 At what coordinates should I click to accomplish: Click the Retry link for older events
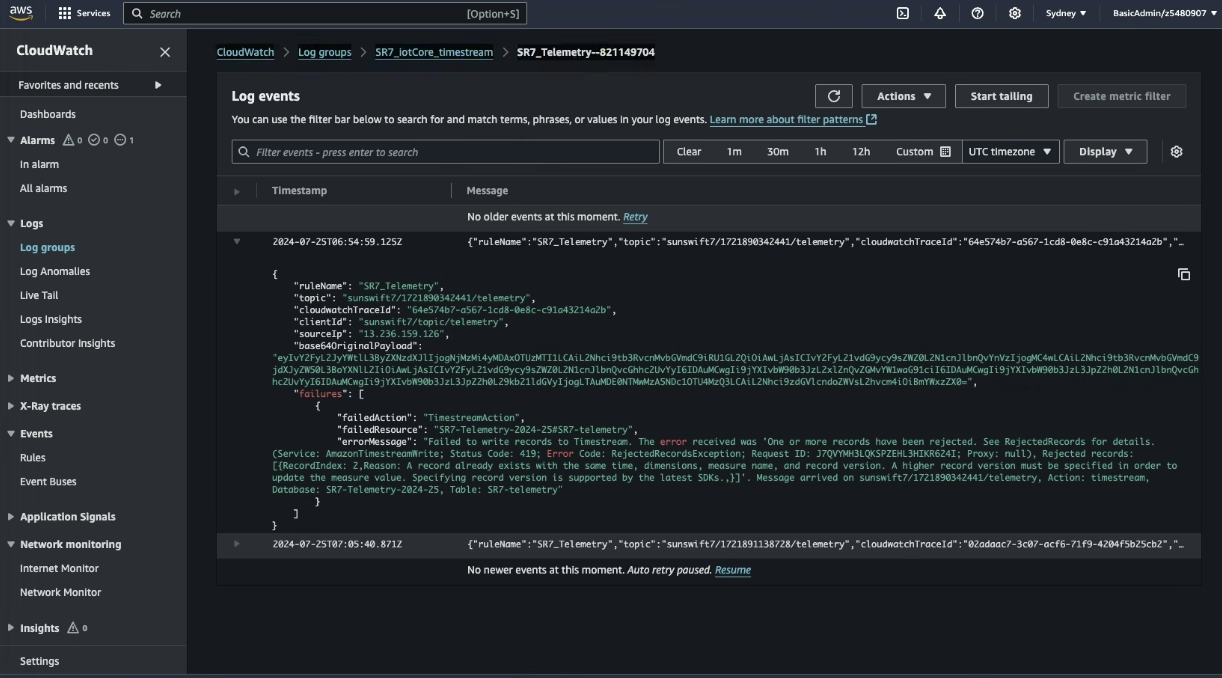[x=635, y=217]
